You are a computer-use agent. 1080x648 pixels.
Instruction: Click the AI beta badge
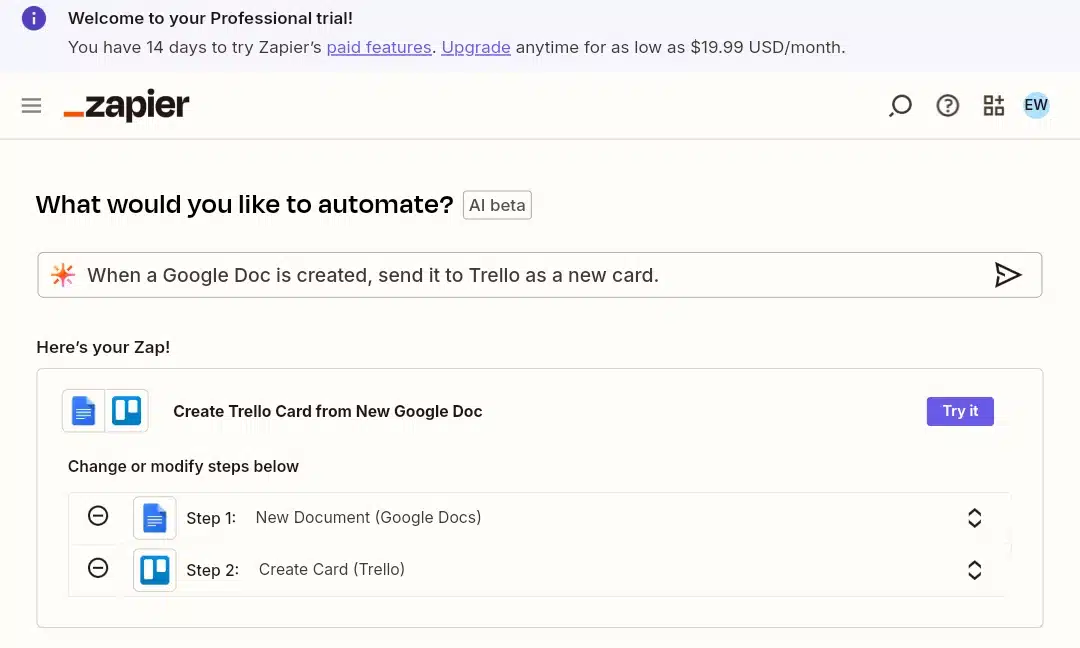(x=497, y=205)
